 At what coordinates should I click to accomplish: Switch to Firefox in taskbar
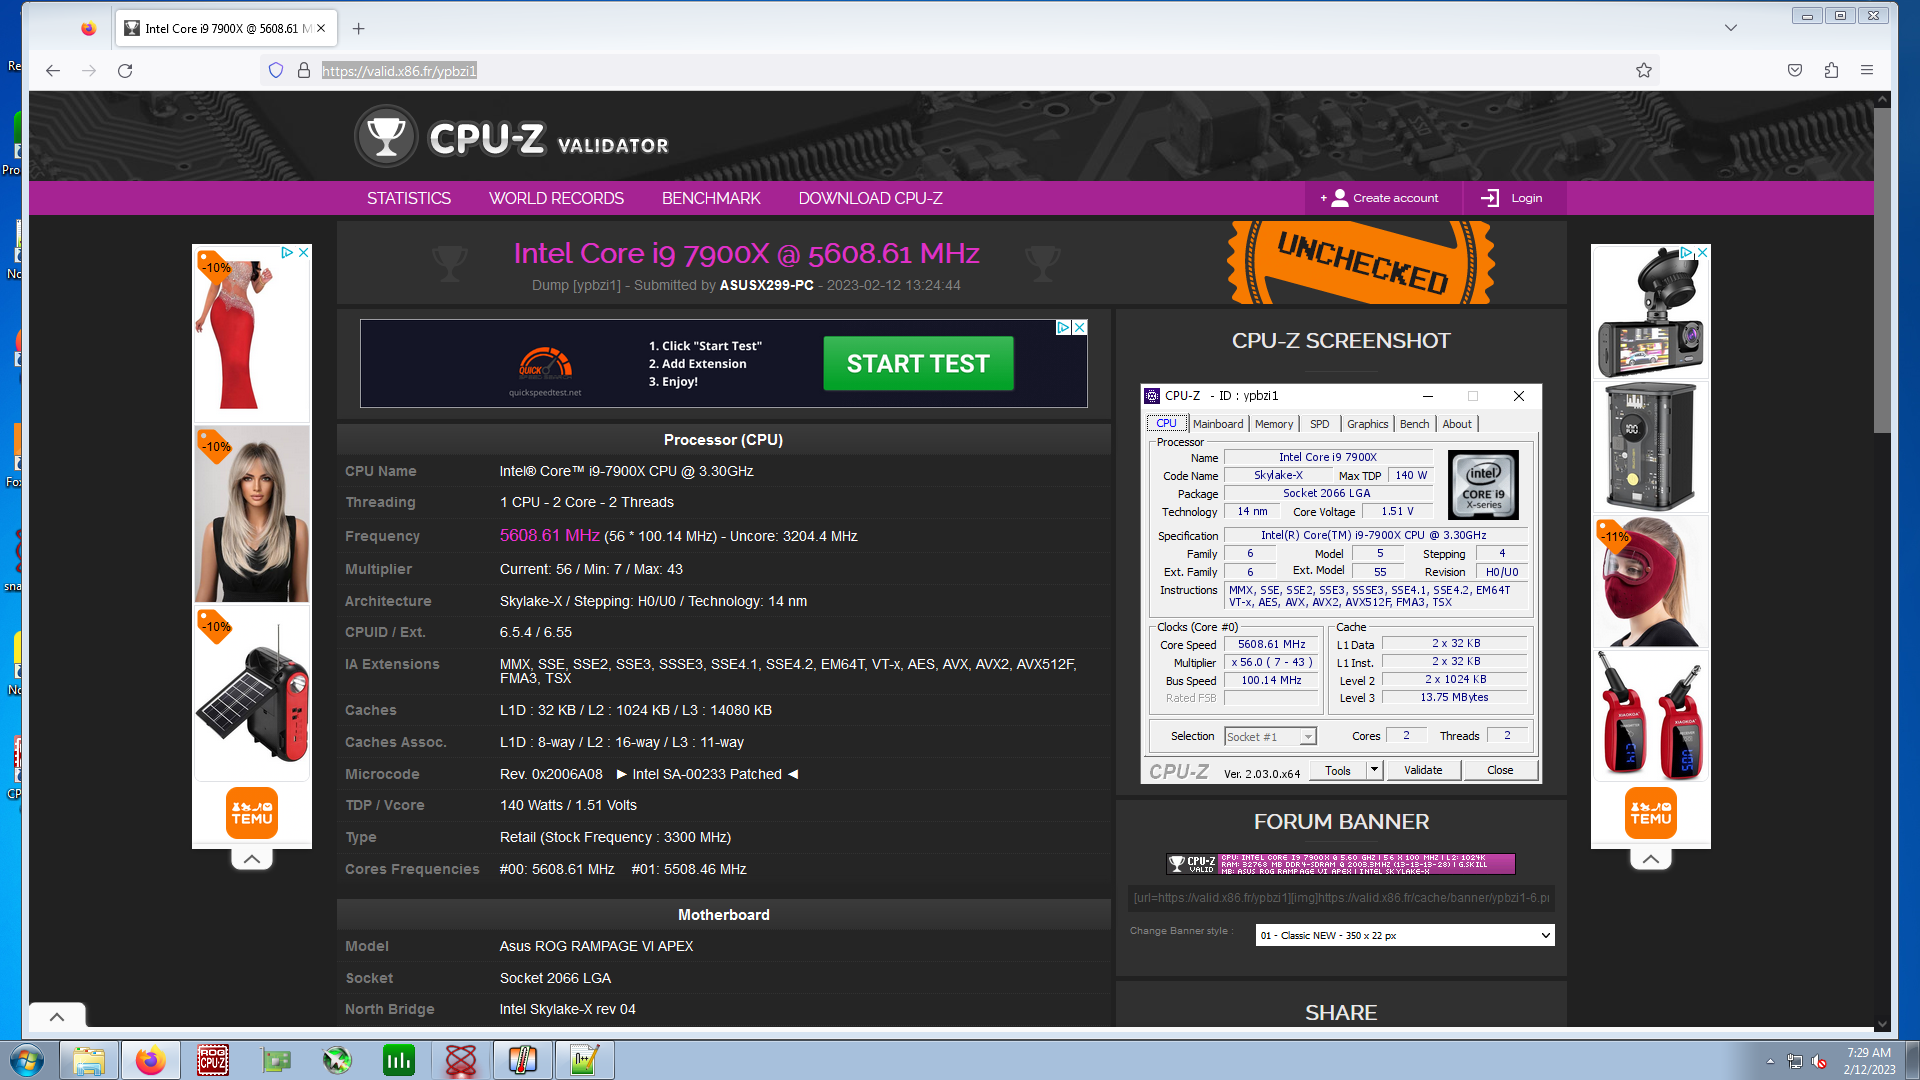(151, 1060)
